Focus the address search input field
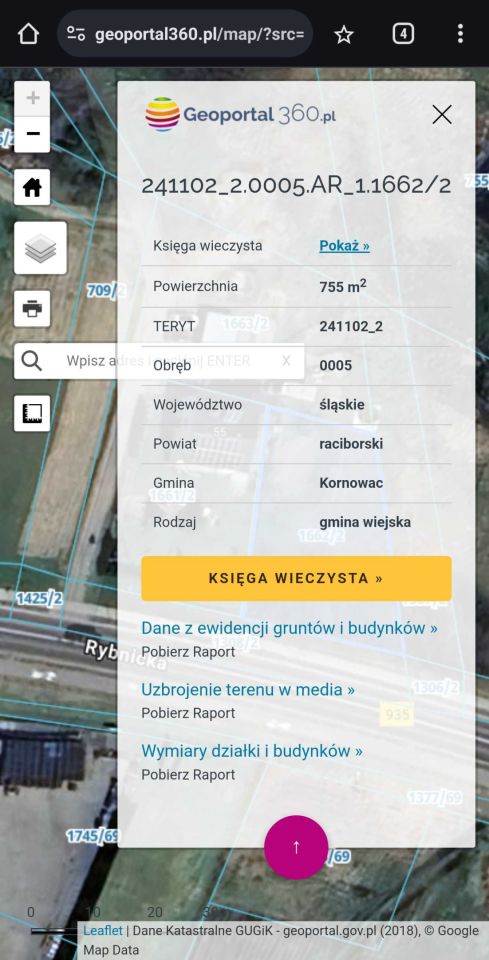The image size is (489, 960). tap(159, 361)
